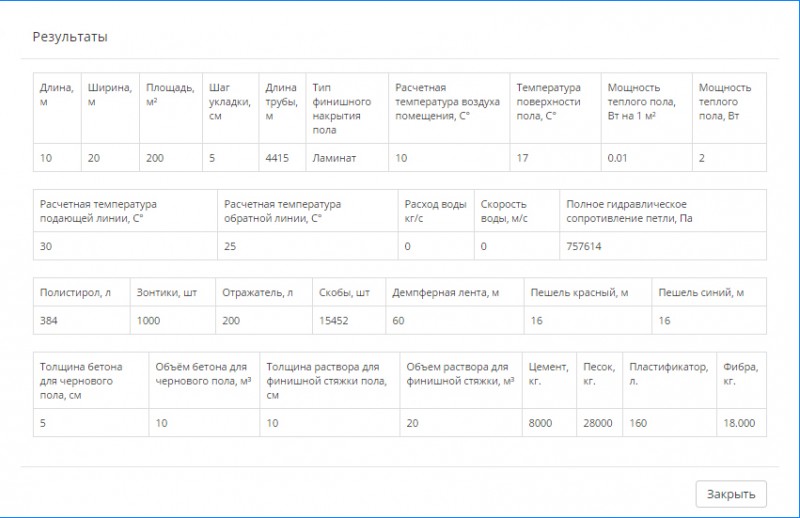Click the return line temperature value 25
Screen dimensions: 800x518
coord(230,246)
